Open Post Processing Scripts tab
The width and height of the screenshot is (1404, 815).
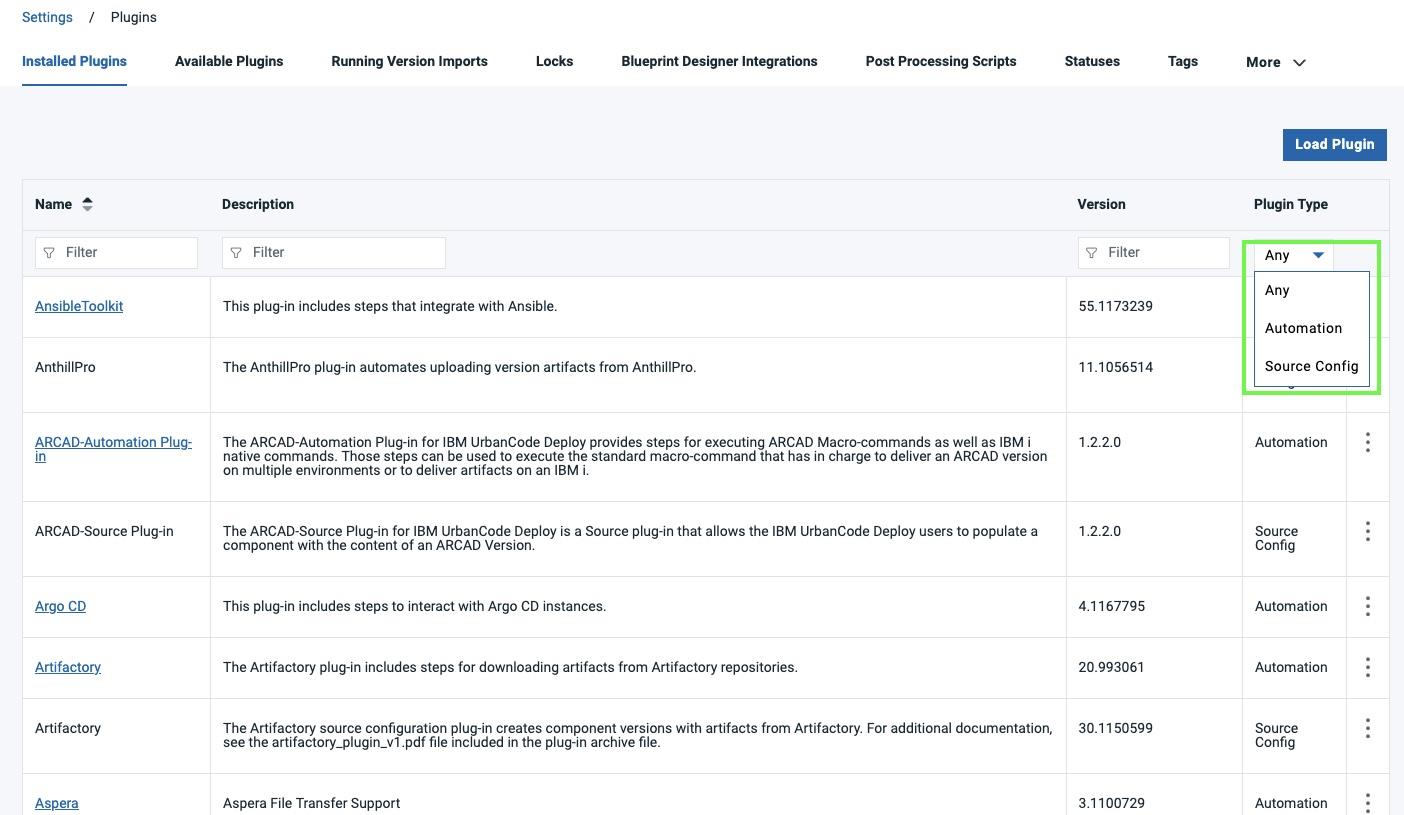940,61
